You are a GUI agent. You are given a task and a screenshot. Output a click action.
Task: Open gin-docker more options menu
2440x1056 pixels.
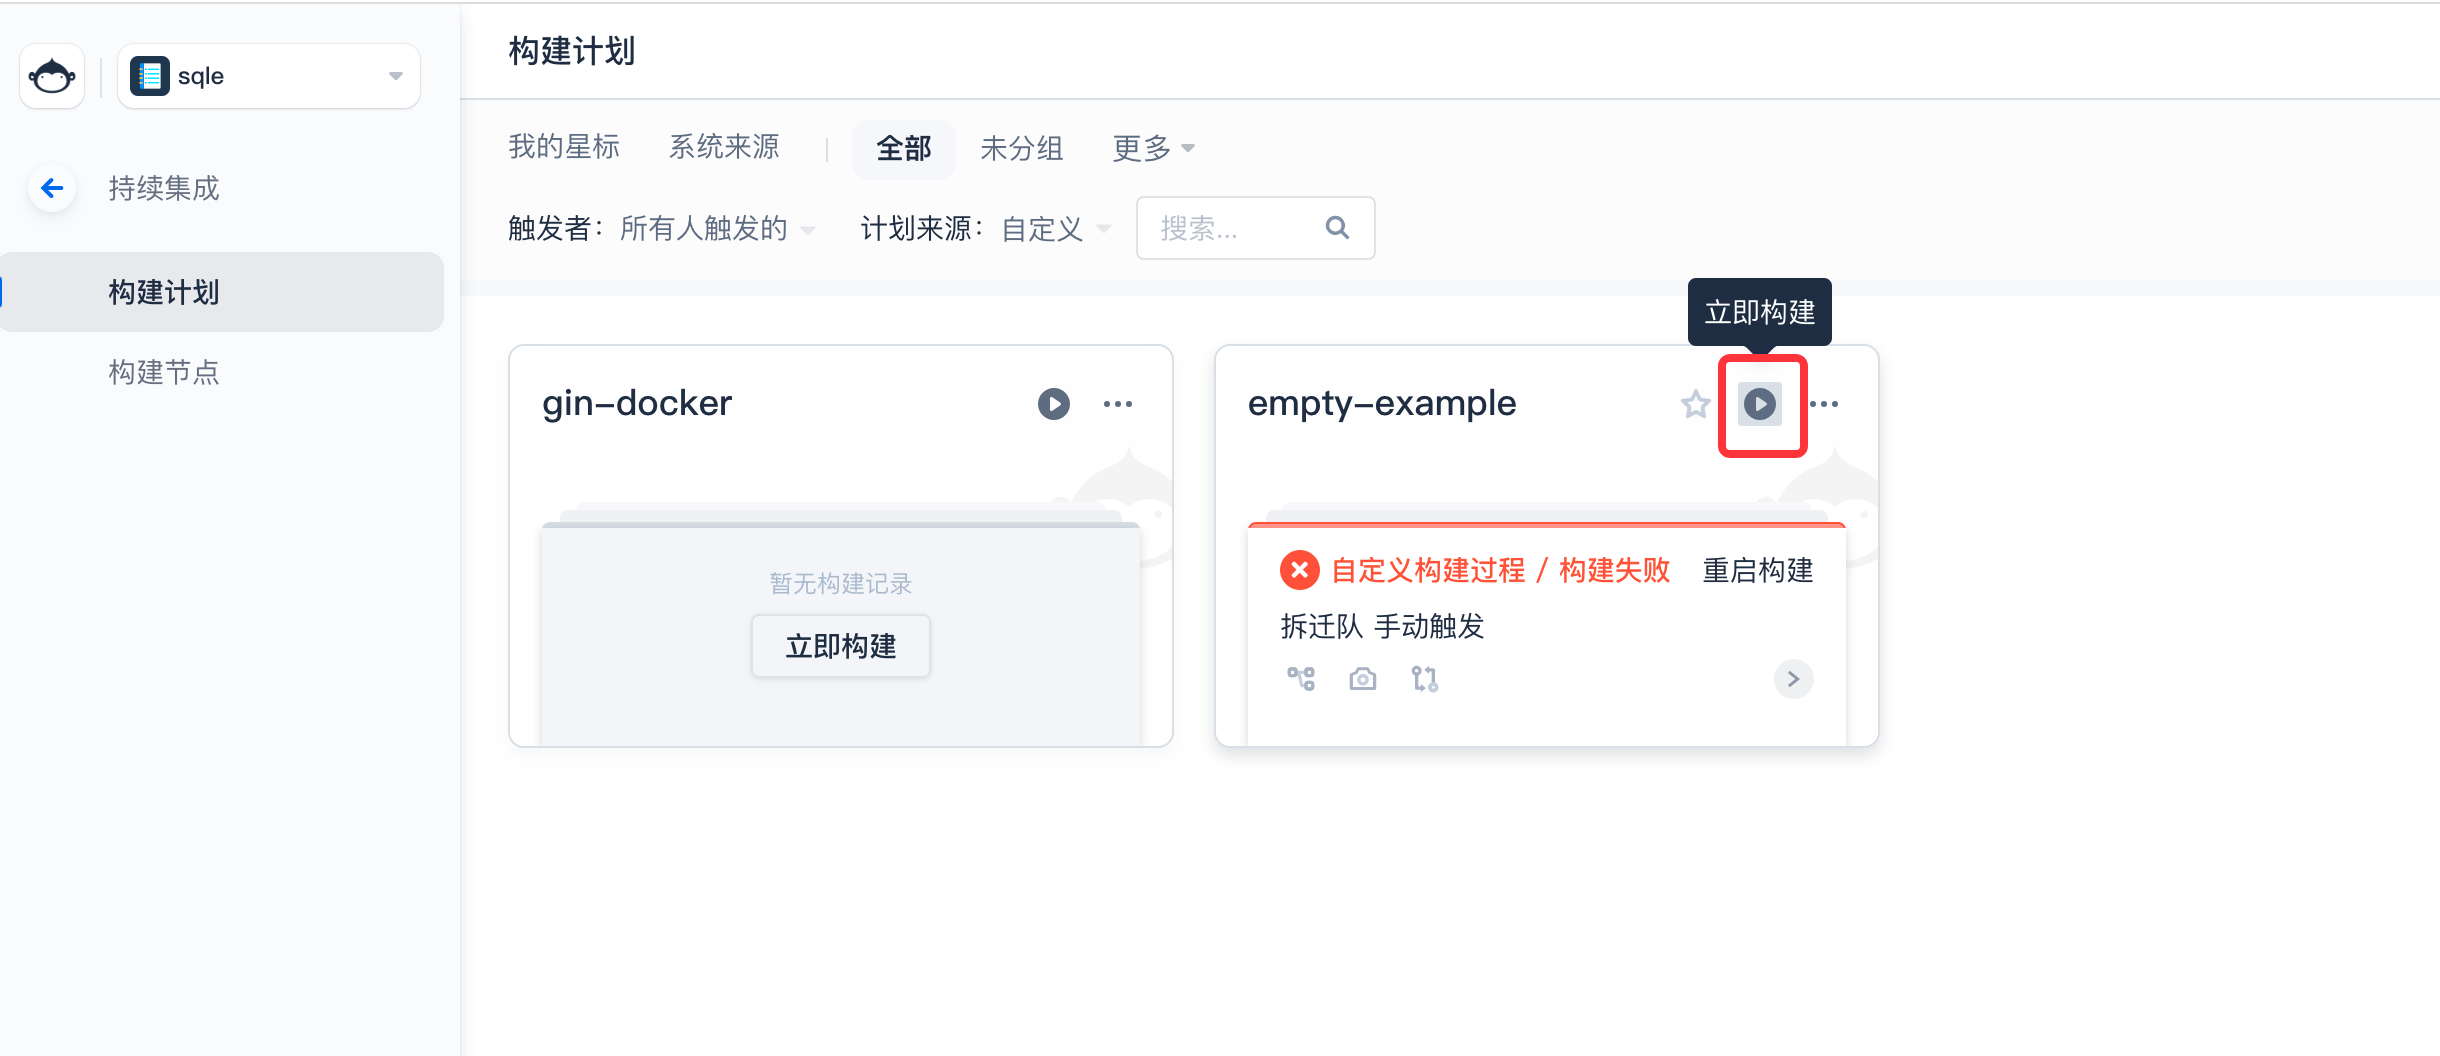1118,404
